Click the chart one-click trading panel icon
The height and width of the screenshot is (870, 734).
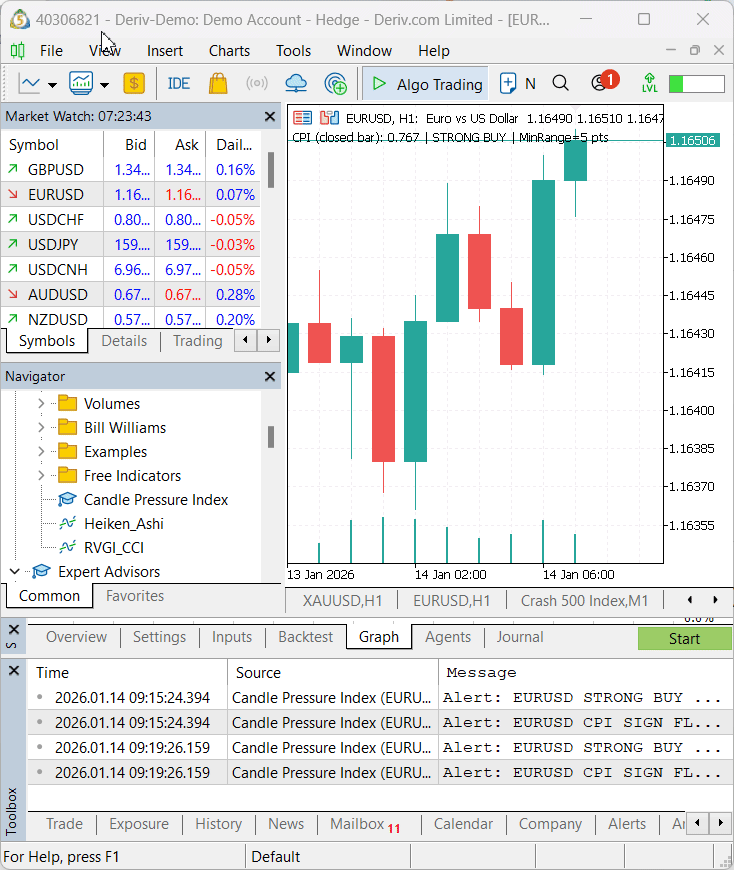click(302, 118)
